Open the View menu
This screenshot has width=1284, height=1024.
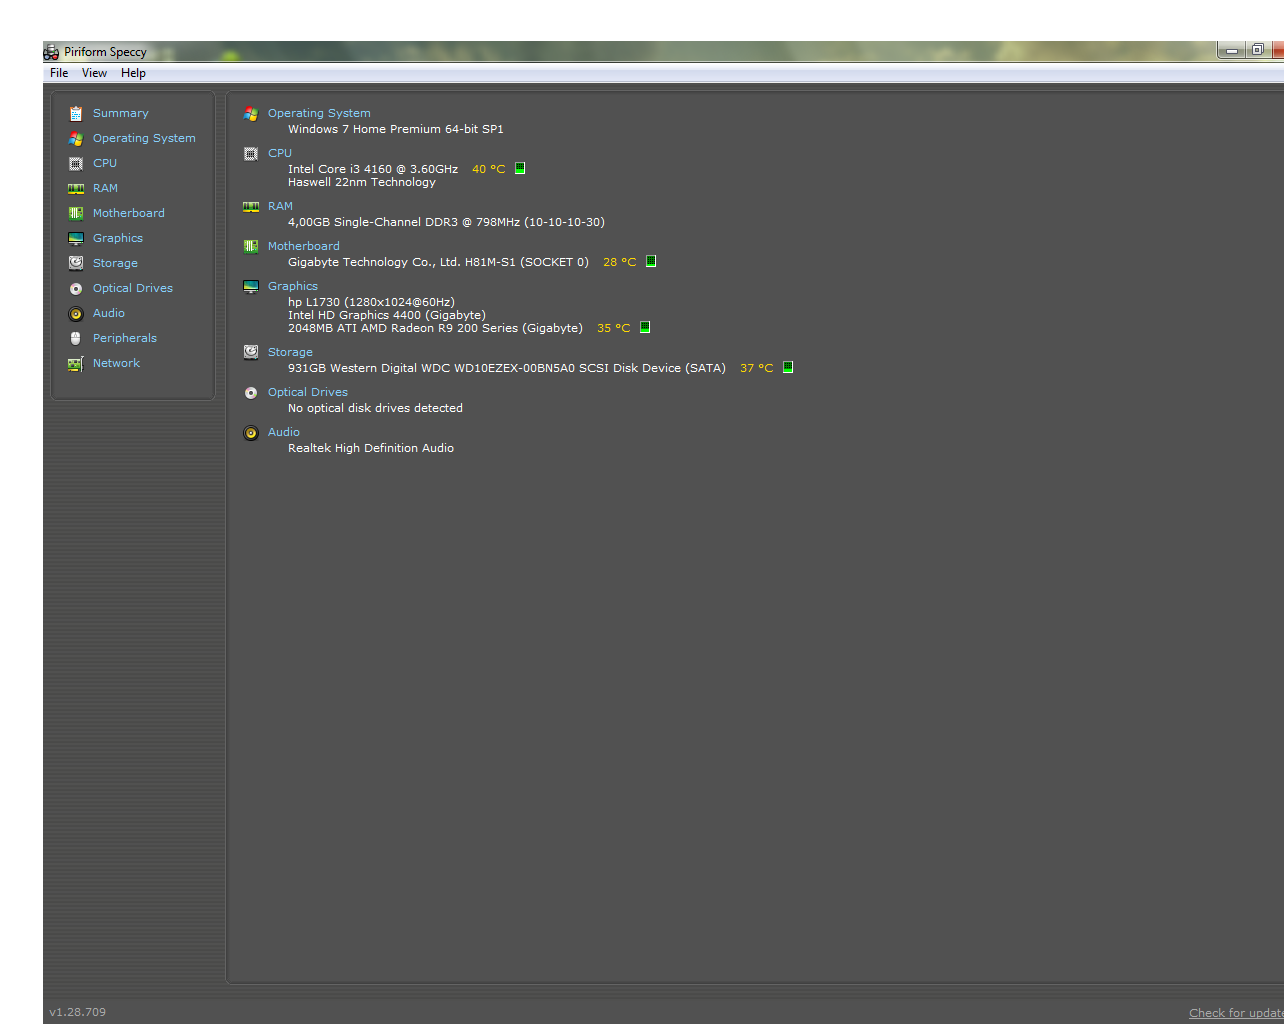click(94, 73)
